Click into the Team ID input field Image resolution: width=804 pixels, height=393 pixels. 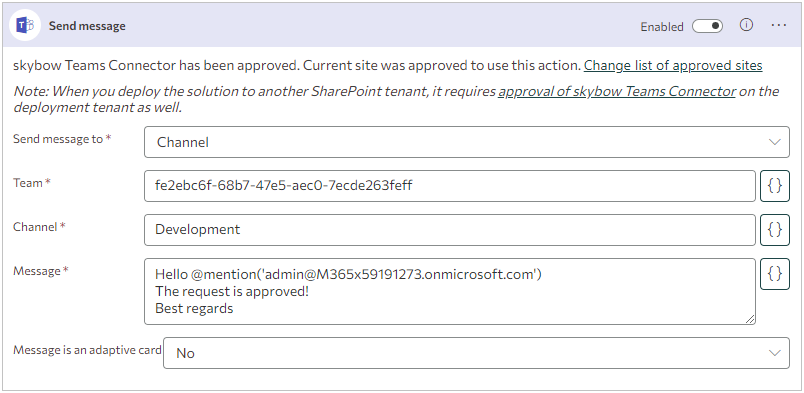pos(450,186)
